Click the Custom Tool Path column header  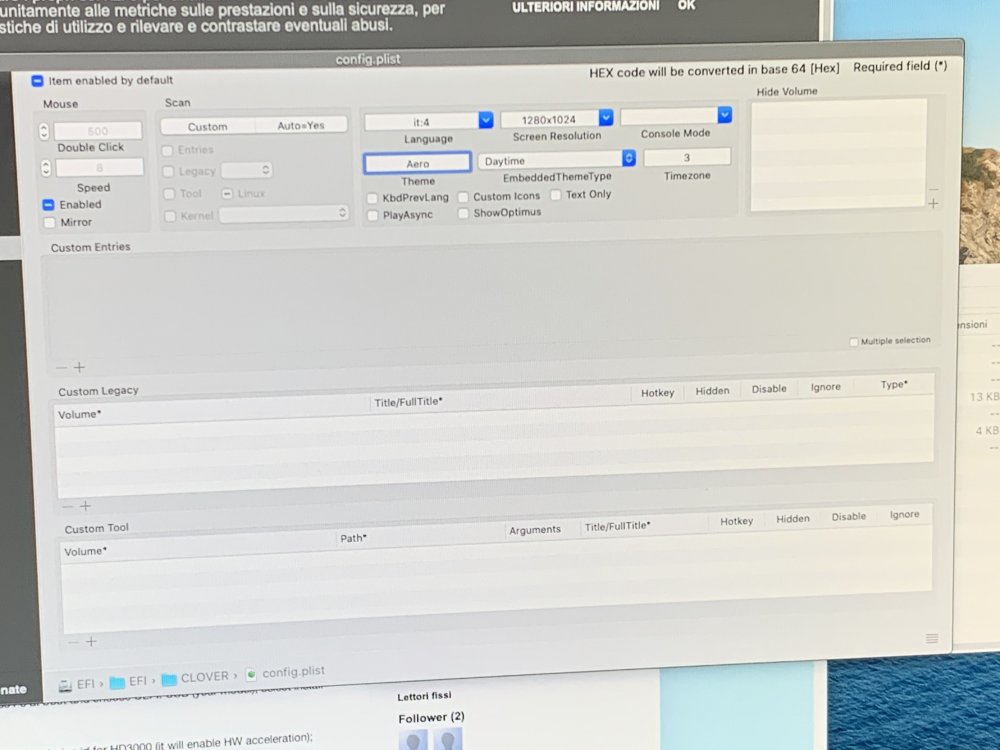pos(353,538)
